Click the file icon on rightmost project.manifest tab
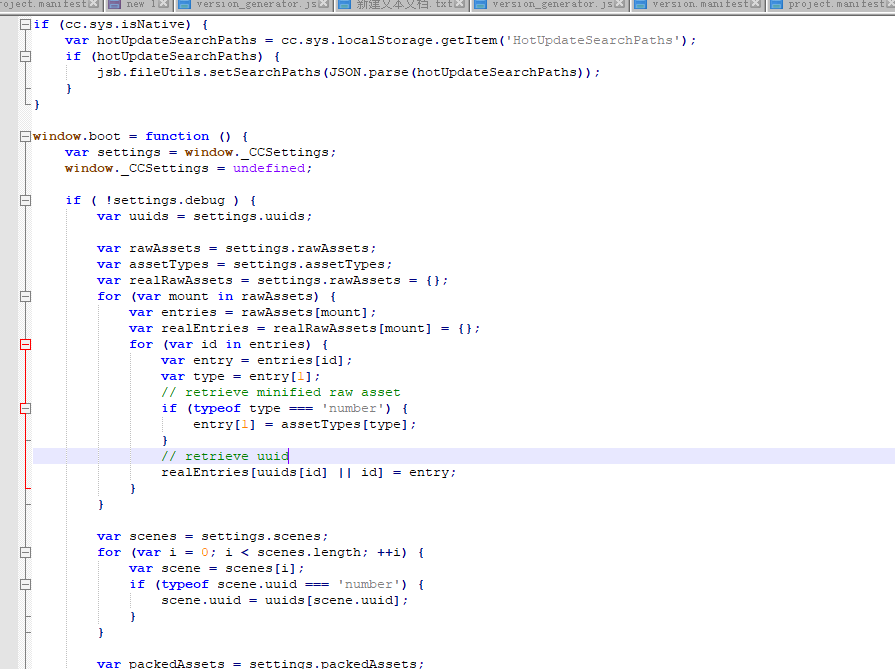 click(776, 5)
